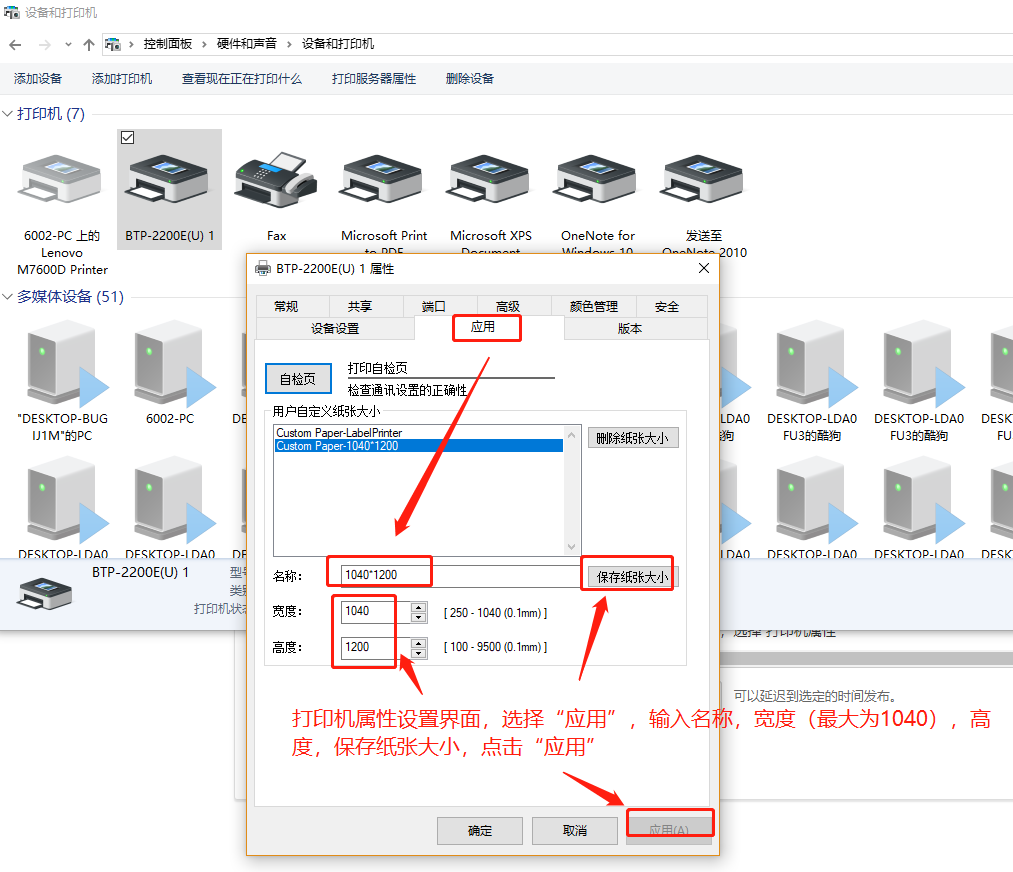Select the 6002-PC Lenovo M7600D Printer icon
1013x872 pixels.
pos(61,179)
